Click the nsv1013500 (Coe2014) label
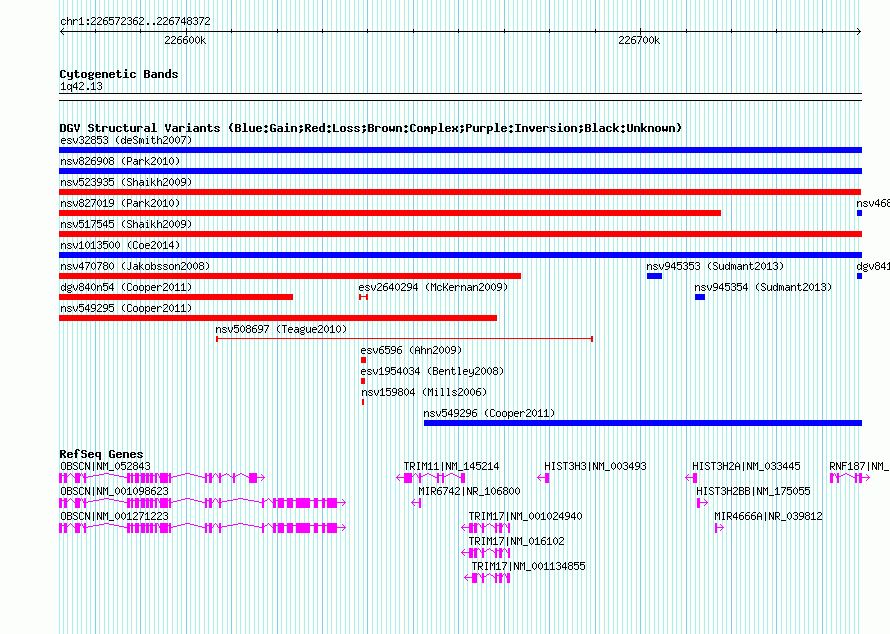Viewport: 890px width, 634px height. [120, 245]
